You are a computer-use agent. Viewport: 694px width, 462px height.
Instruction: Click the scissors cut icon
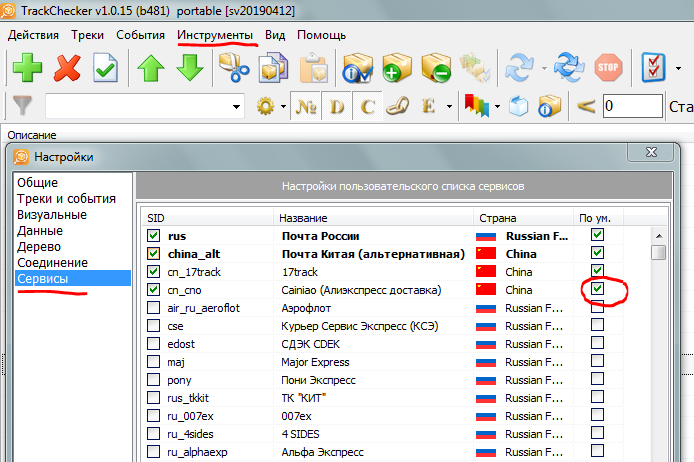point(234,68)
